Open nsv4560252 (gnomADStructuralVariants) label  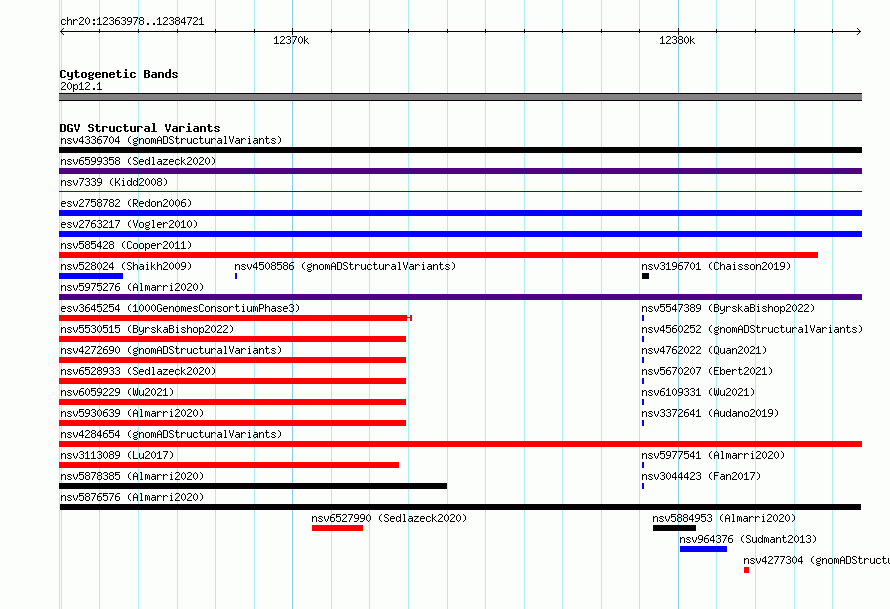tap(752, 329)
